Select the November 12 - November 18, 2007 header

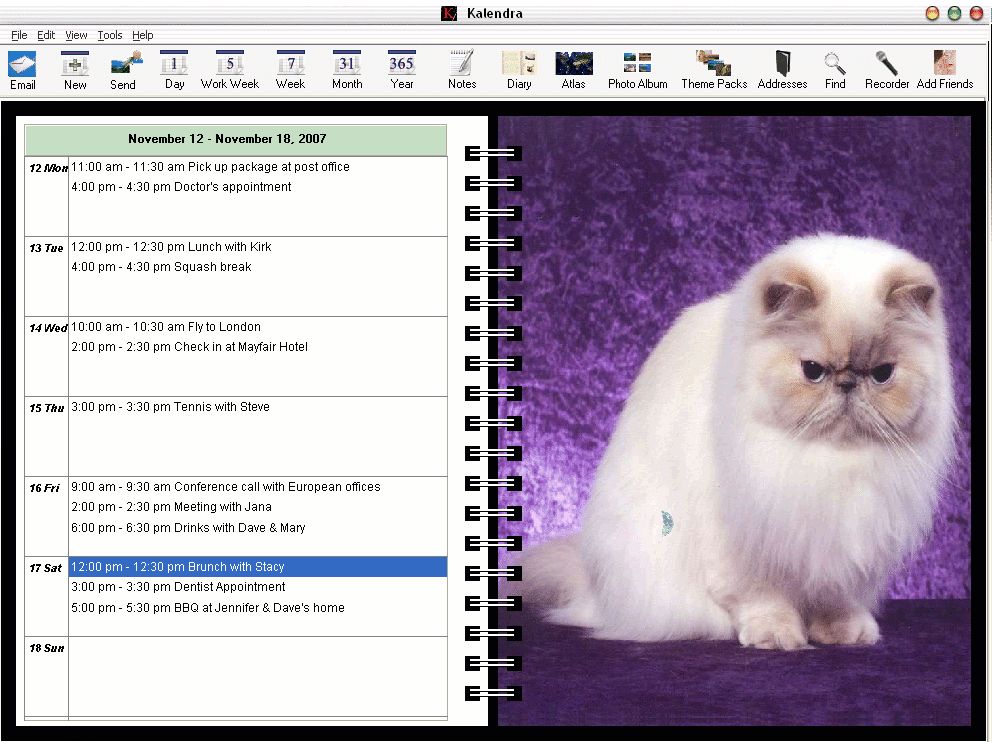pos(235,139)
